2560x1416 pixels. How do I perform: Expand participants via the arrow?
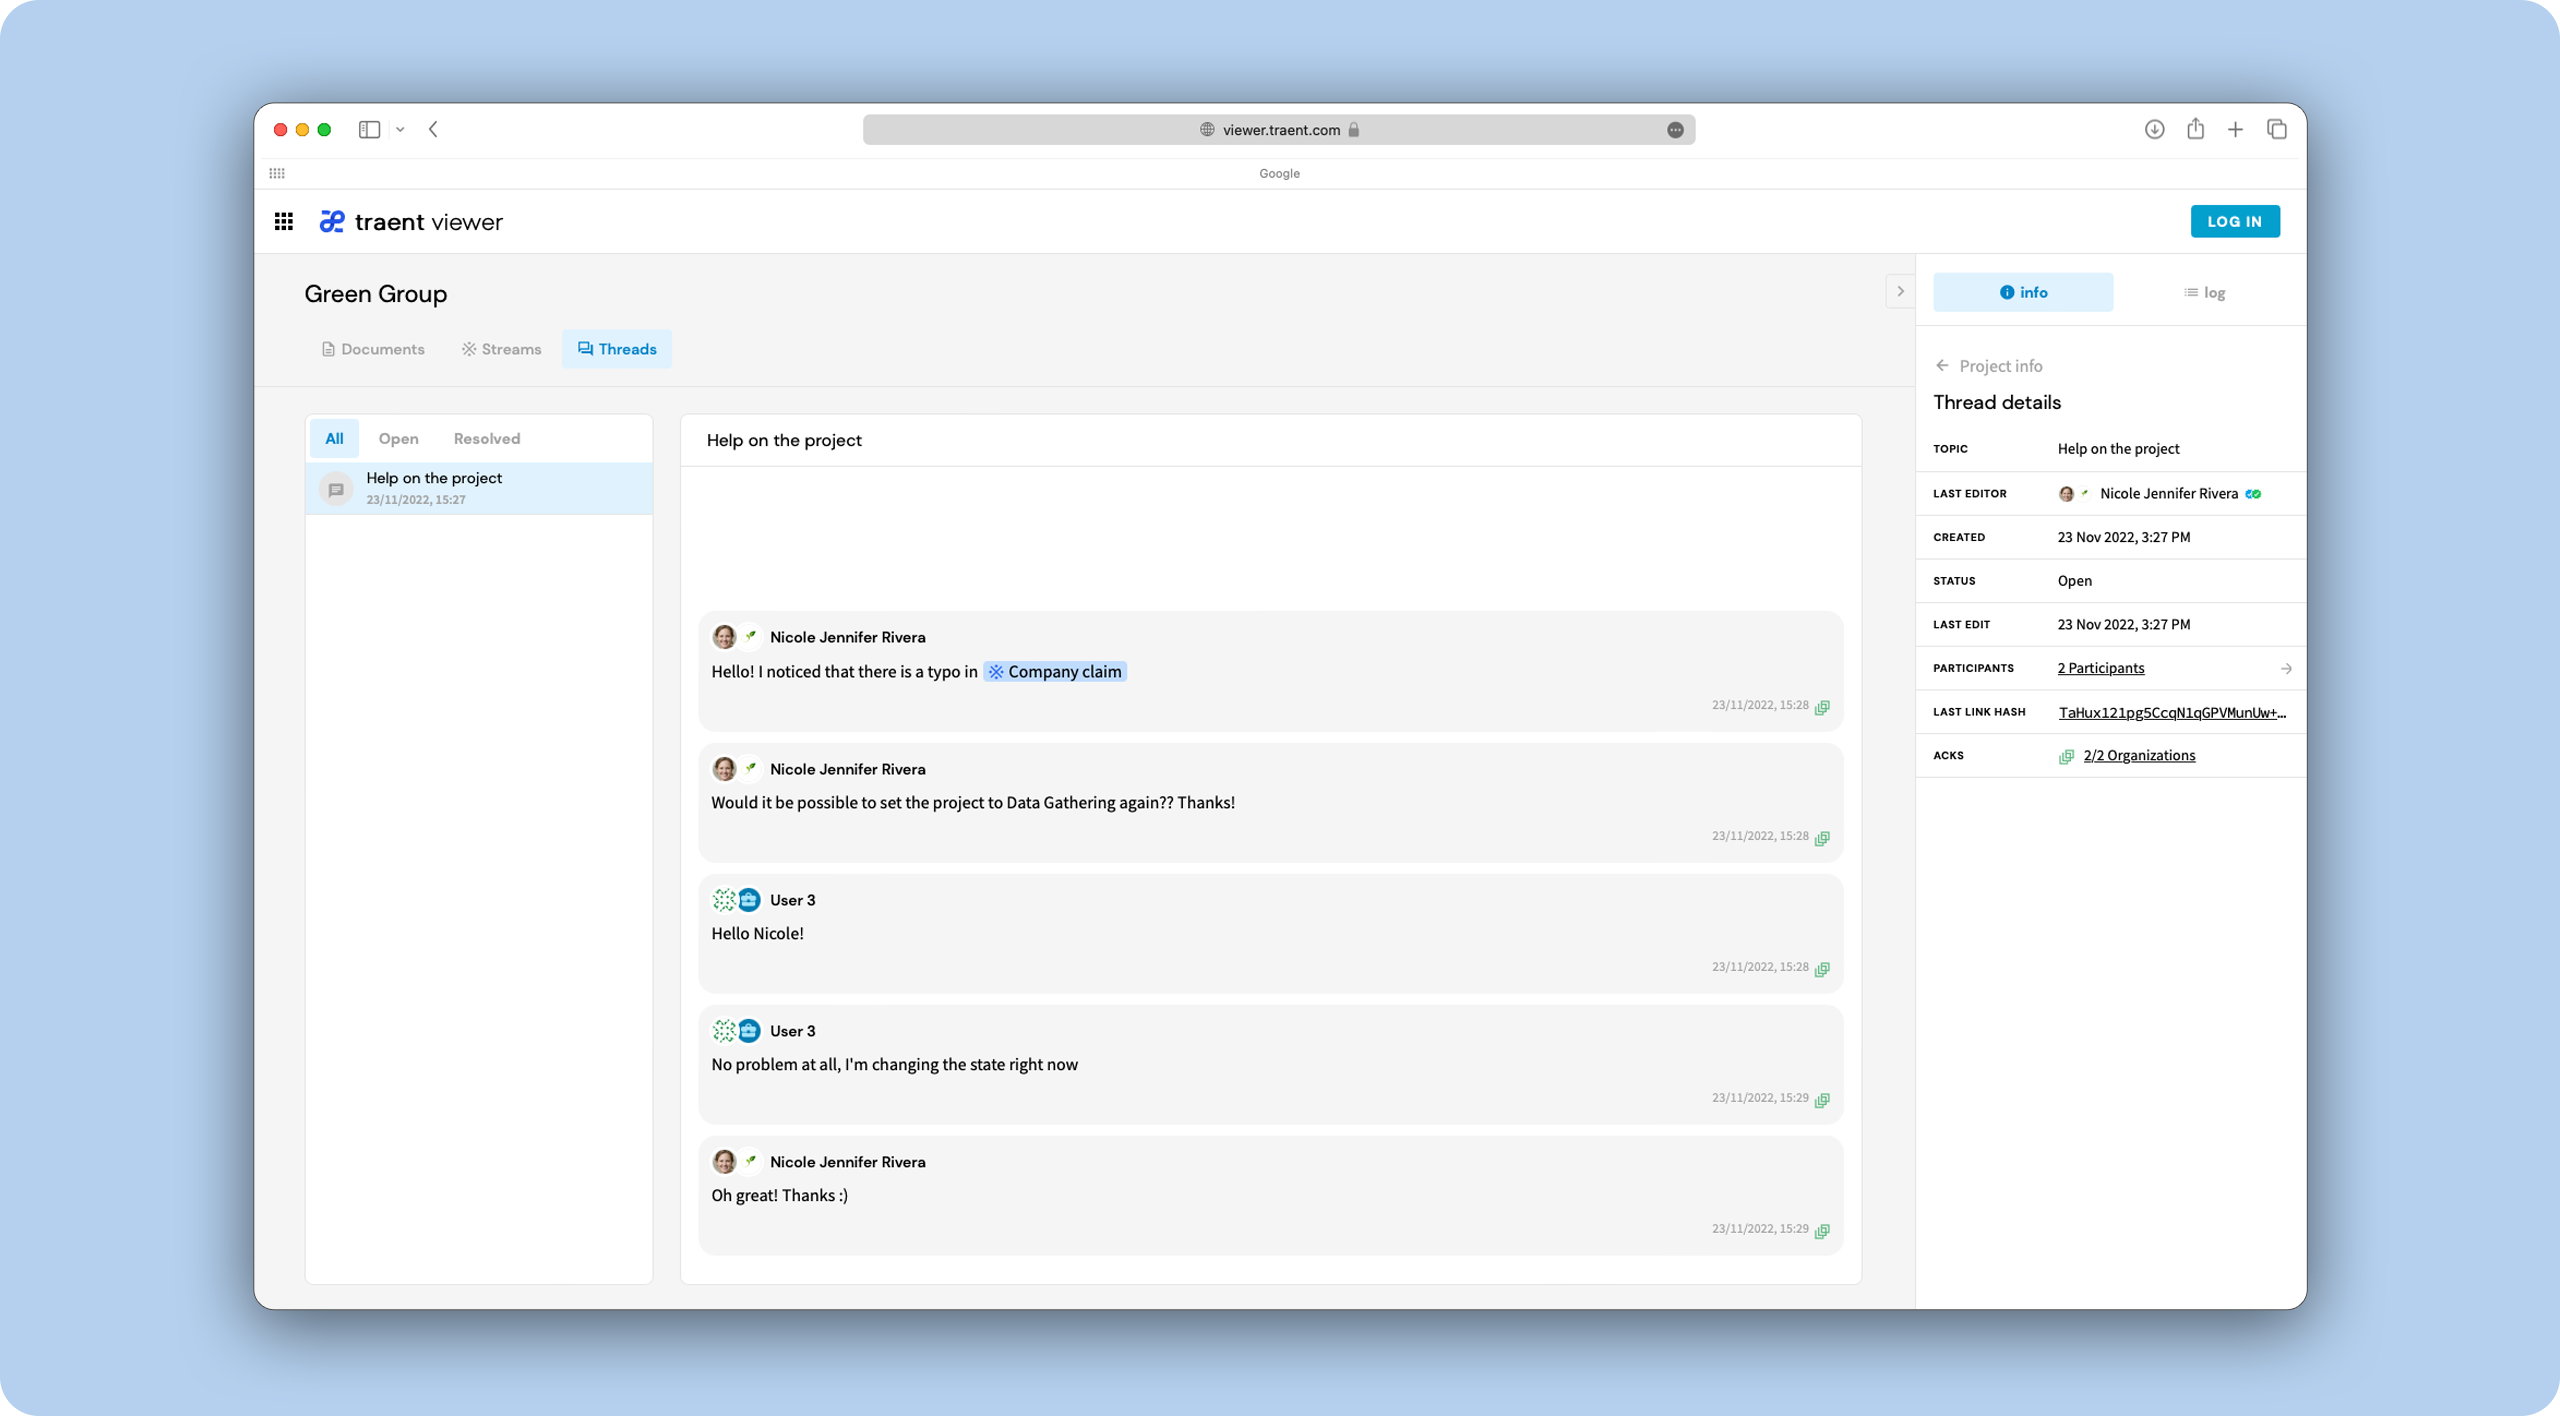pos(2287,668)
